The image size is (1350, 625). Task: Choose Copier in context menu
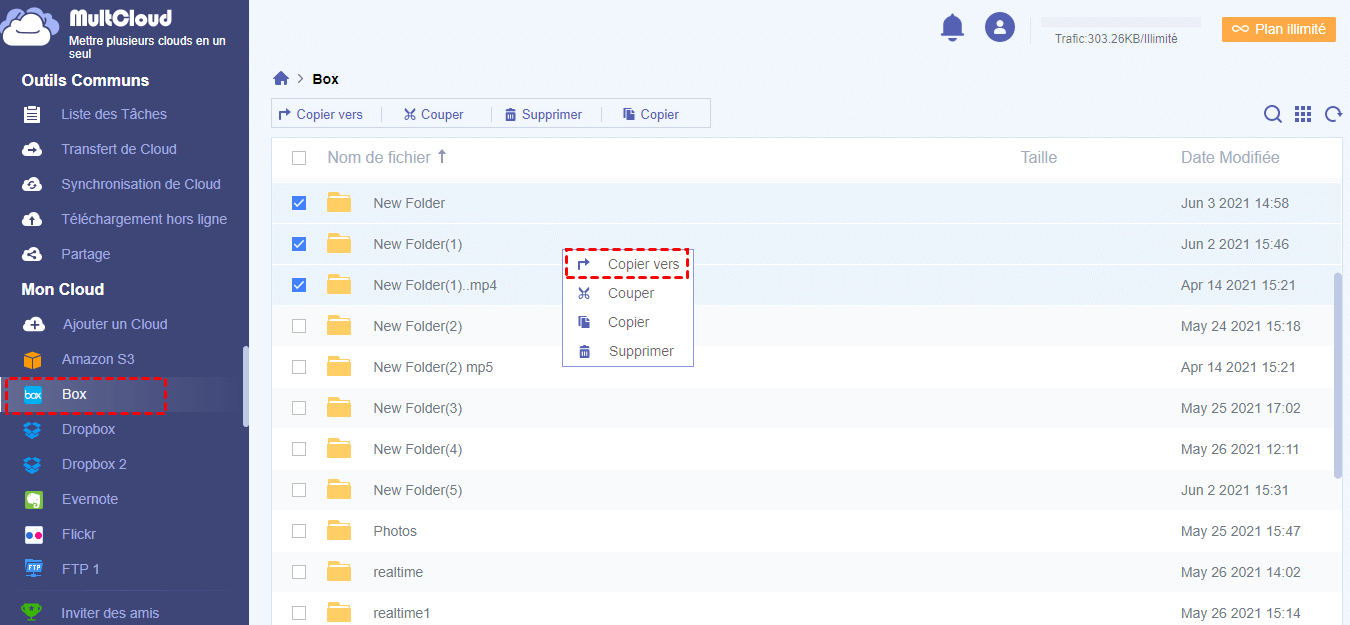(628, 322)
